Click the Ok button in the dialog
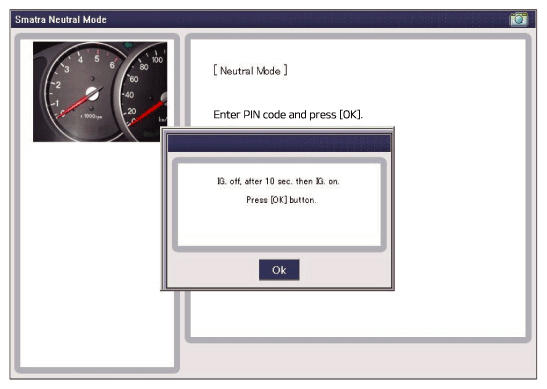Image resolution: width=547 pixels, height=389 pixels. [x=279, y=270]
